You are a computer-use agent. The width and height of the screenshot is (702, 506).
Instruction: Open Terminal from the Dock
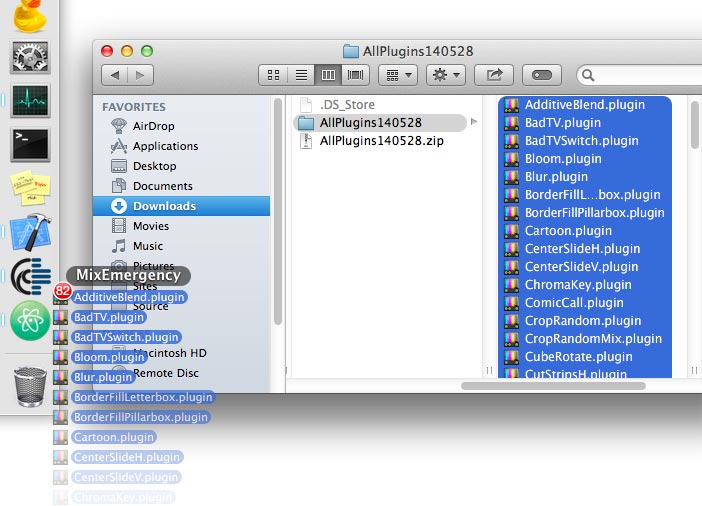(x=30, y=145)
